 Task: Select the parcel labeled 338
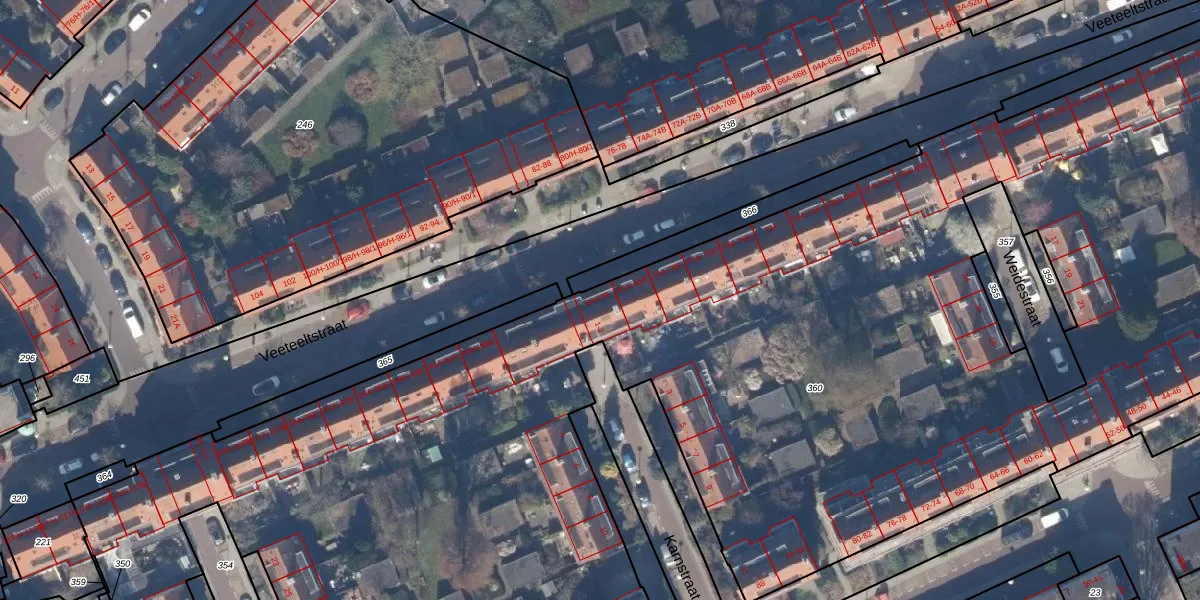coord(728,125)
